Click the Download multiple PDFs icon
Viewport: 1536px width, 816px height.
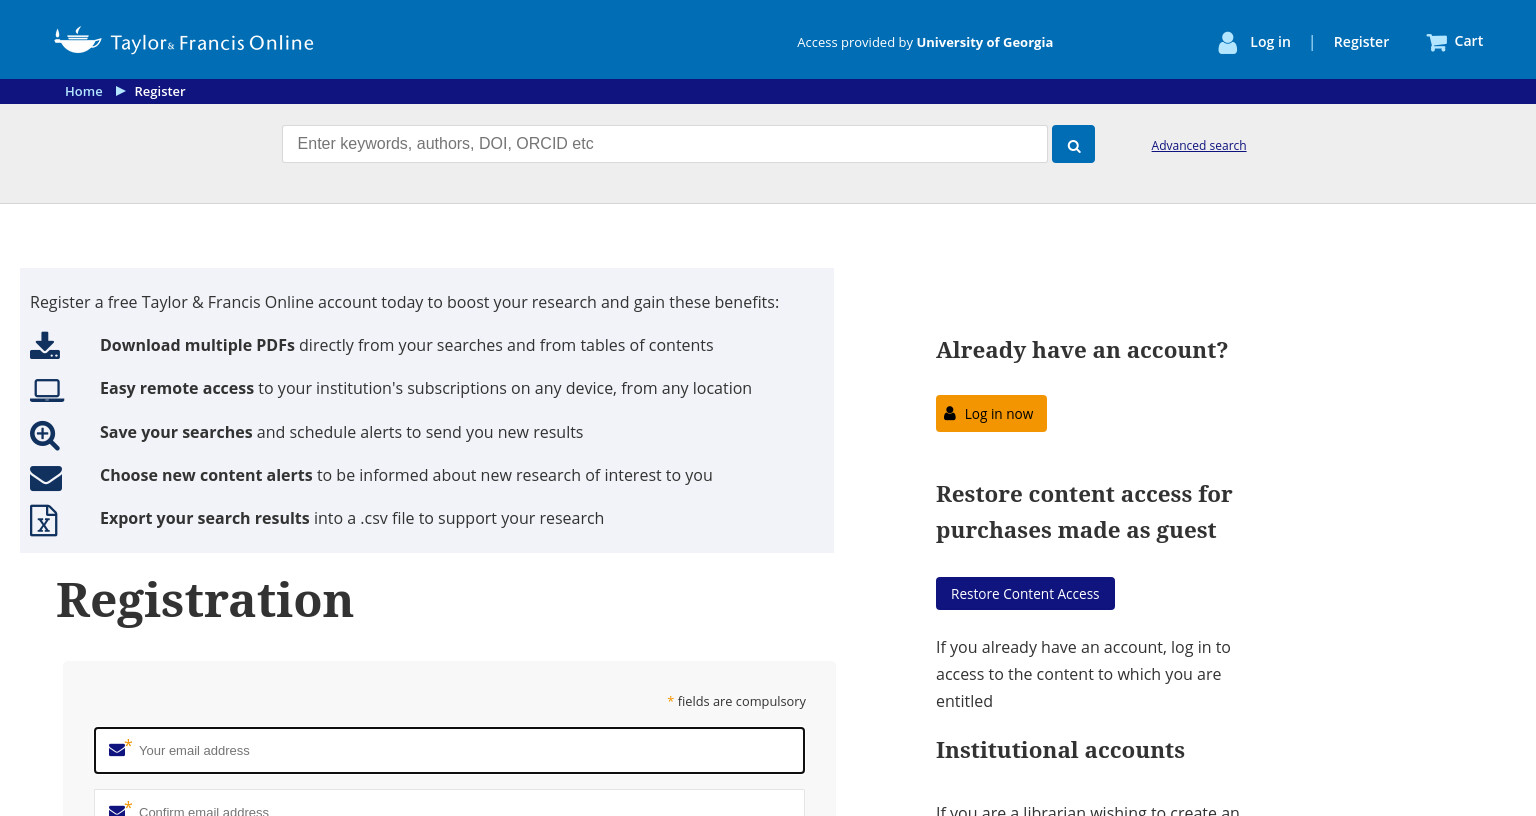pos(45,345)
